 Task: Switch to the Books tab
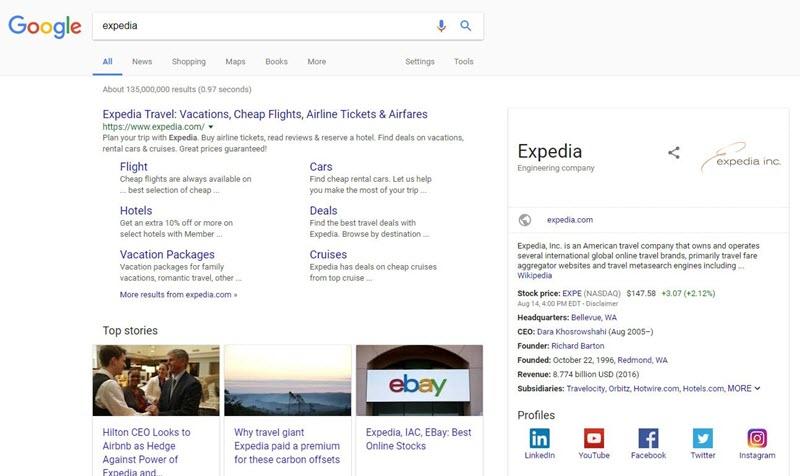coord(276,61)
